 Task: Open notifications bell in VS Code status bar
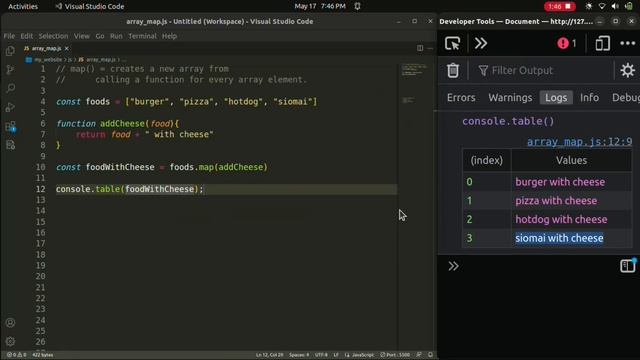coord(430,355)
